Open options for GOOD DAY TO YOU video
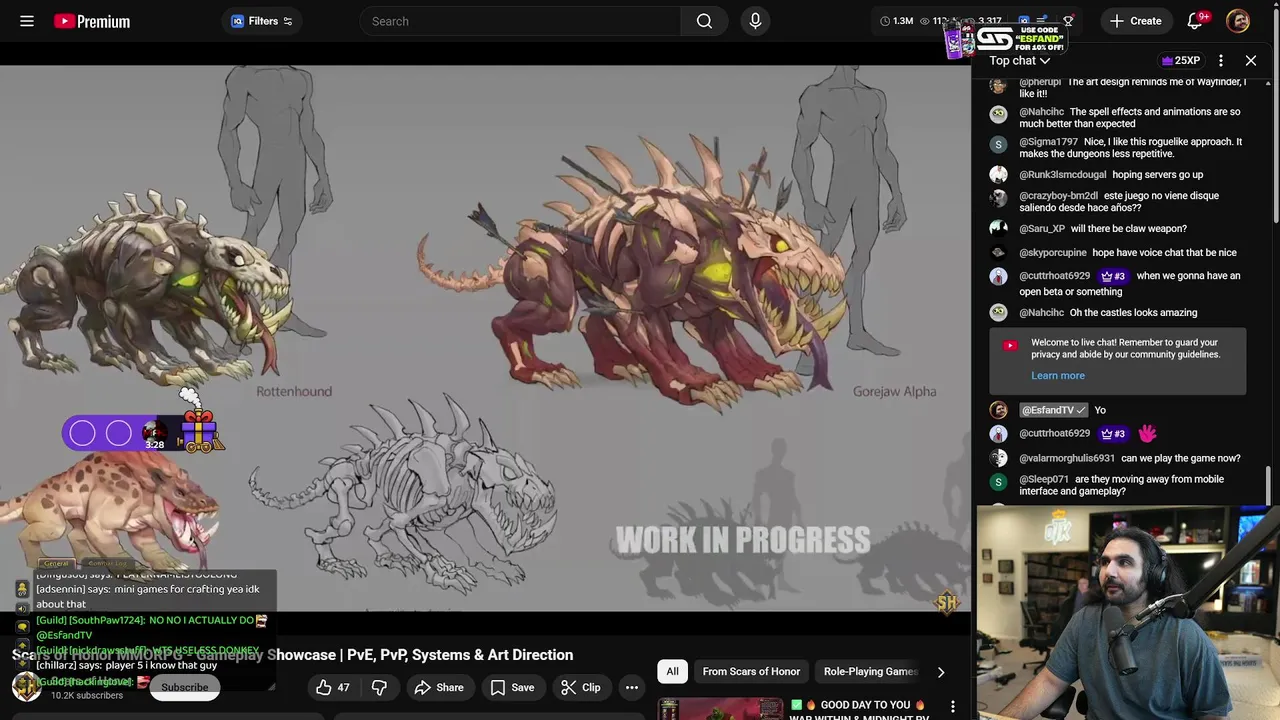 coord(953,707)
